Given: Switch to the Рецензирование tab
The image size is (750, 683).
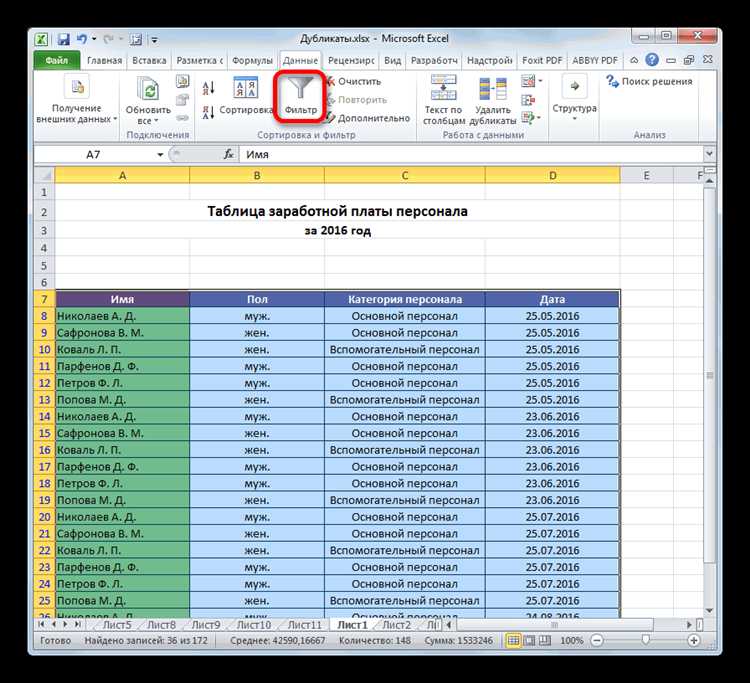Looking at the screenshot, I should click(351, 60).
